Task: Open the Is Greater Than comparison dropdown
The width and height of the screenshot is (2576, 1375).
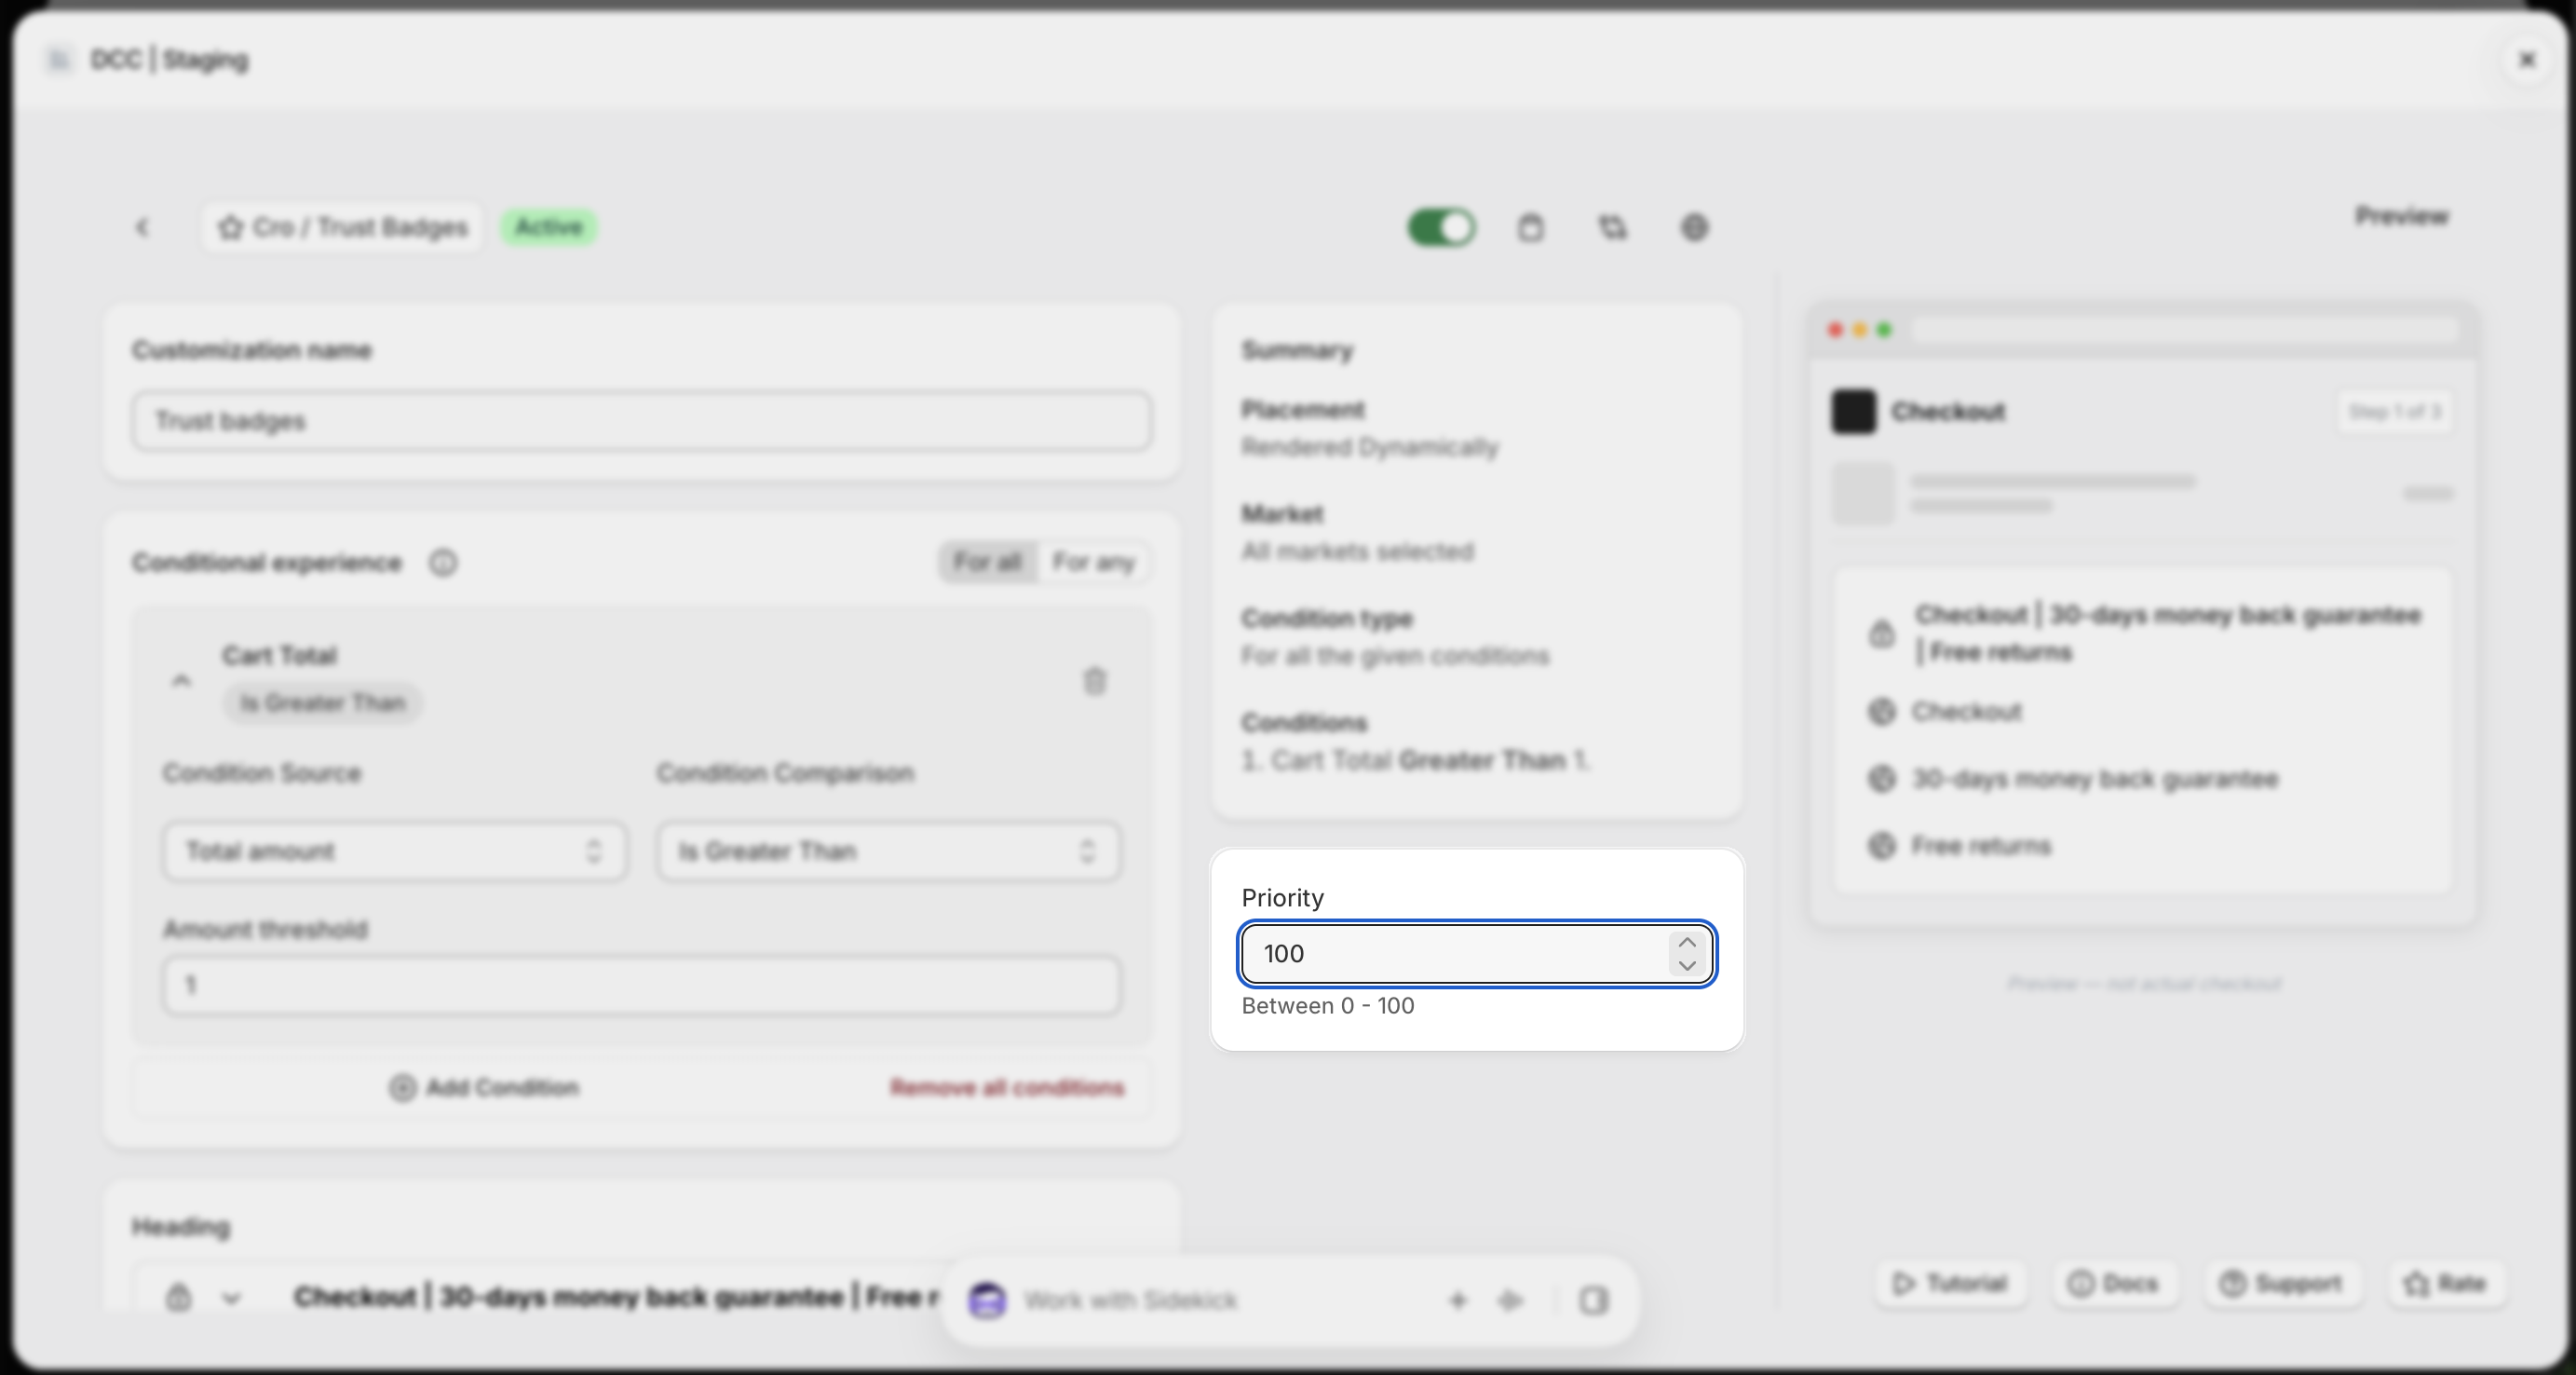Action: (888, 851)
